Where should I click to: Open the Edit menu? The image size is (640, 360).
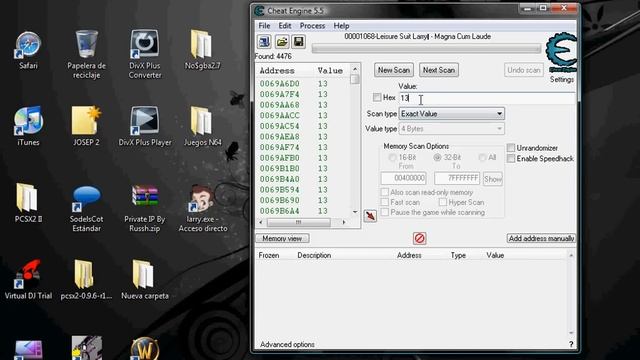click(x=284, y=26)
